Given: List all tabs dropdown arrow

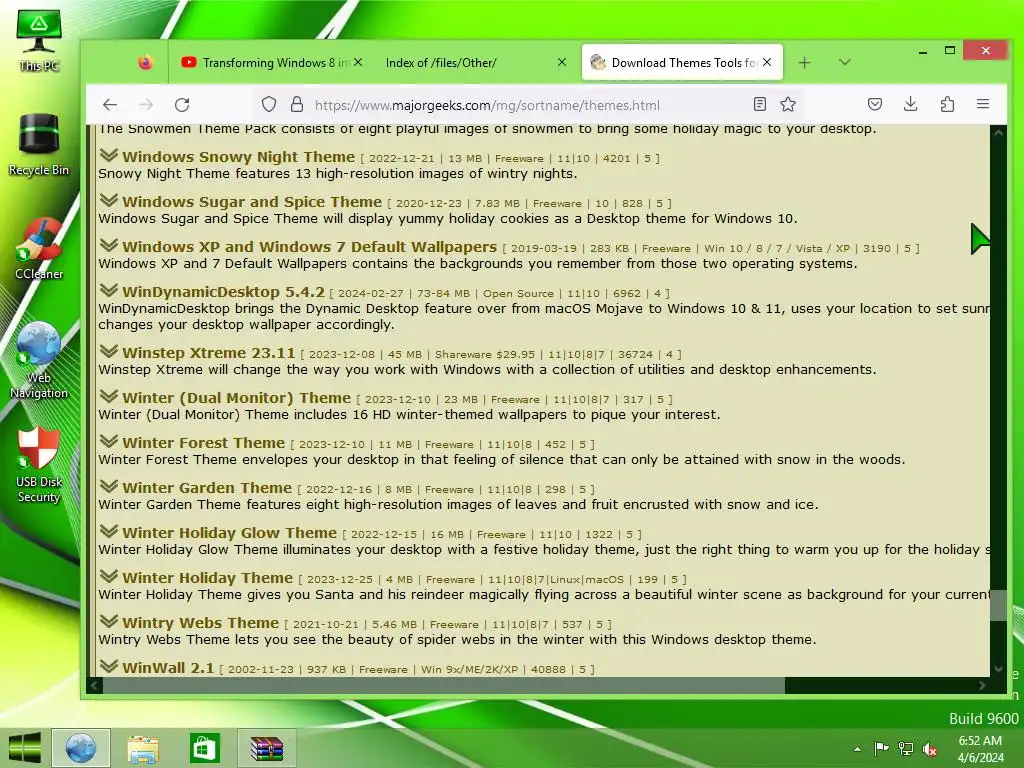Looking at the screenshot, I should [x=845, y=62].
